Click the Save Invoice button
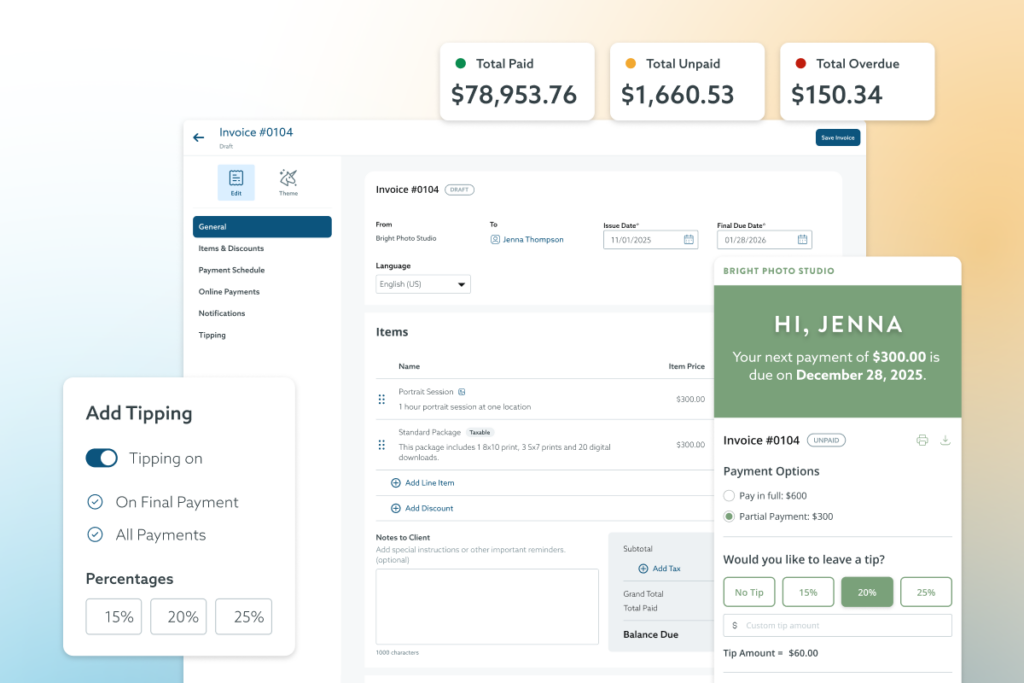This screenshot has width=1024, height=683. pos(837,137)
